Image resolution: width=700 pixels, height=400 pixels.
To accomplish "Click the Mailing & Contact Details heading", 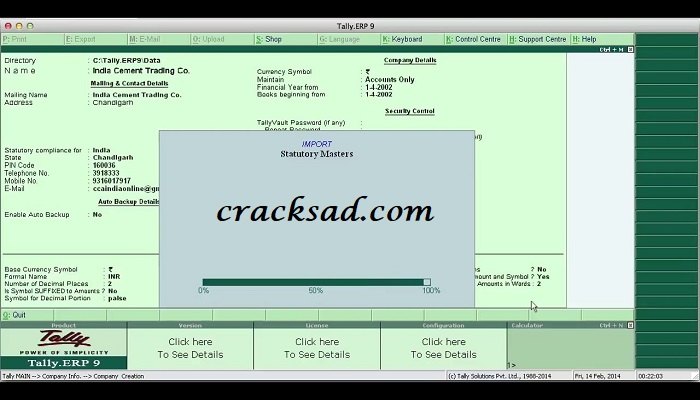I will pos(129,83).
